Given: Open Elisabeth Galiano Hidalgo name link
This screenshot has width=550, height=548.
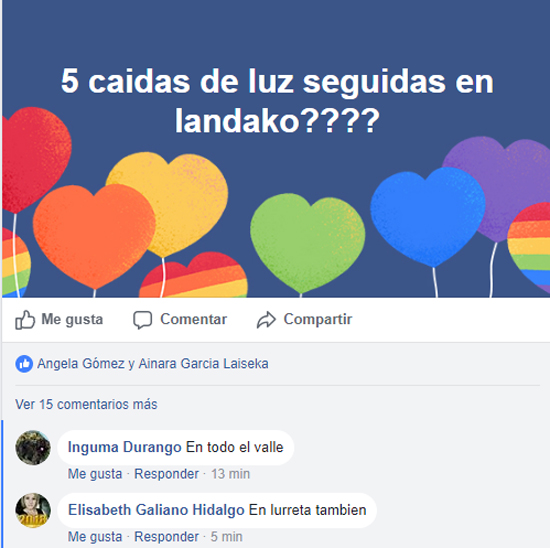Looking at the screenshot, I should click(x=156, y=510).
